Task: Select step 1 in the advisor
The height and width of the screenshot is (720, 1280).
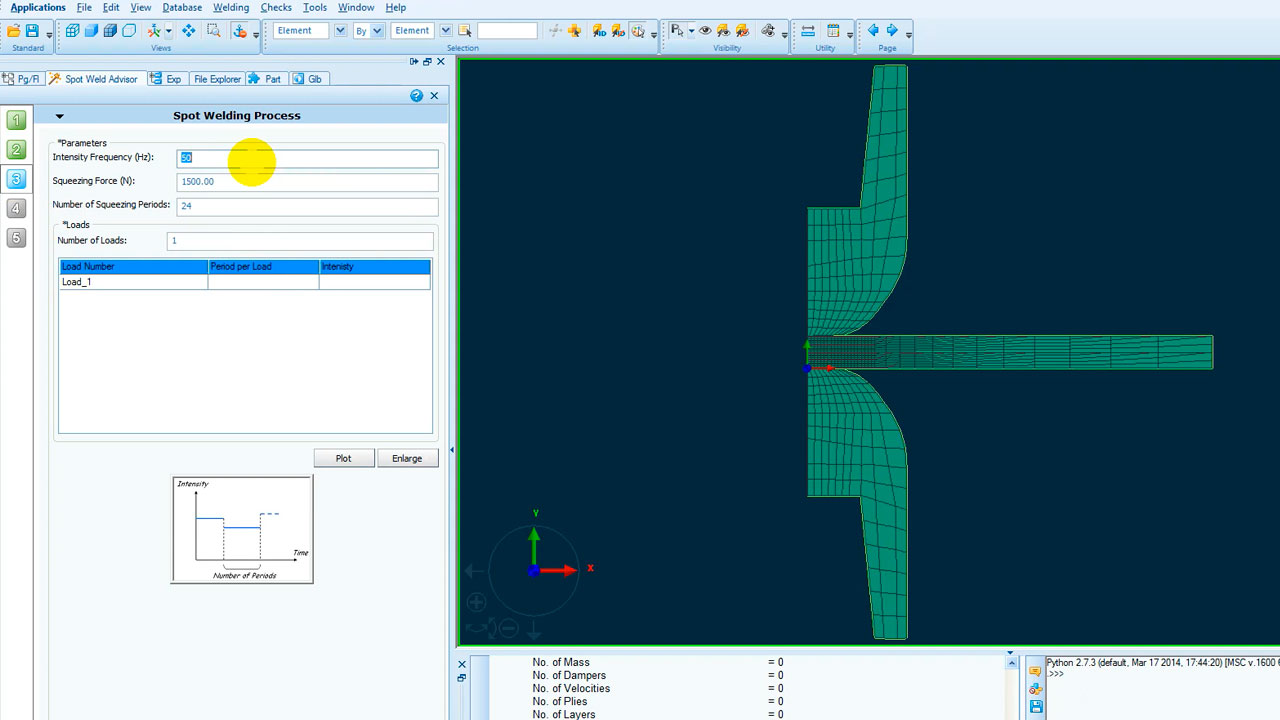Action: click(16, 121)
